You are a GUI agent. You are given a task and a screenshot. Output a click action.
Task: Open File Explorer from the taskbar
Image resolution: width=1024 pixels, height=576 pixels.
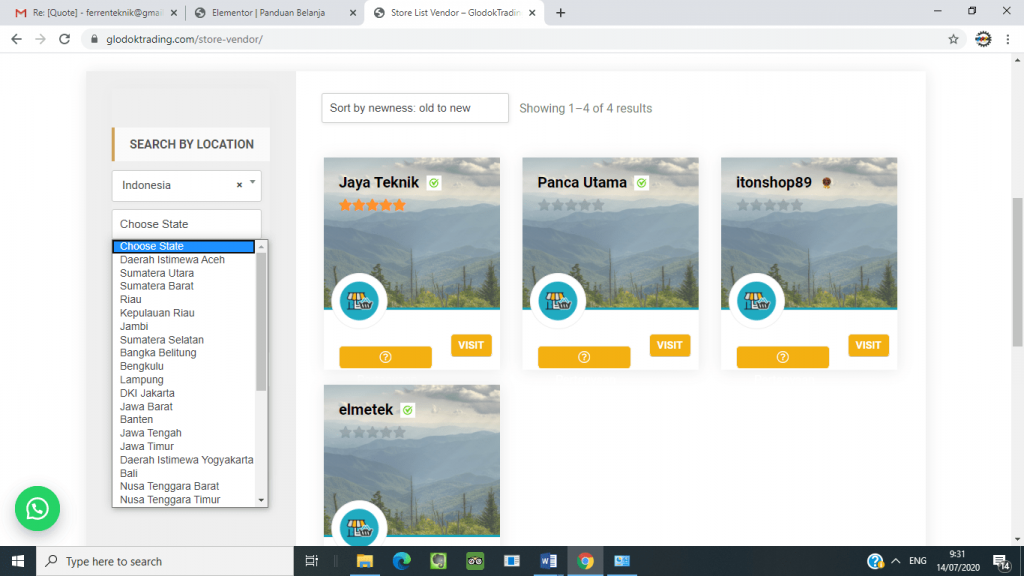[364, 561]
